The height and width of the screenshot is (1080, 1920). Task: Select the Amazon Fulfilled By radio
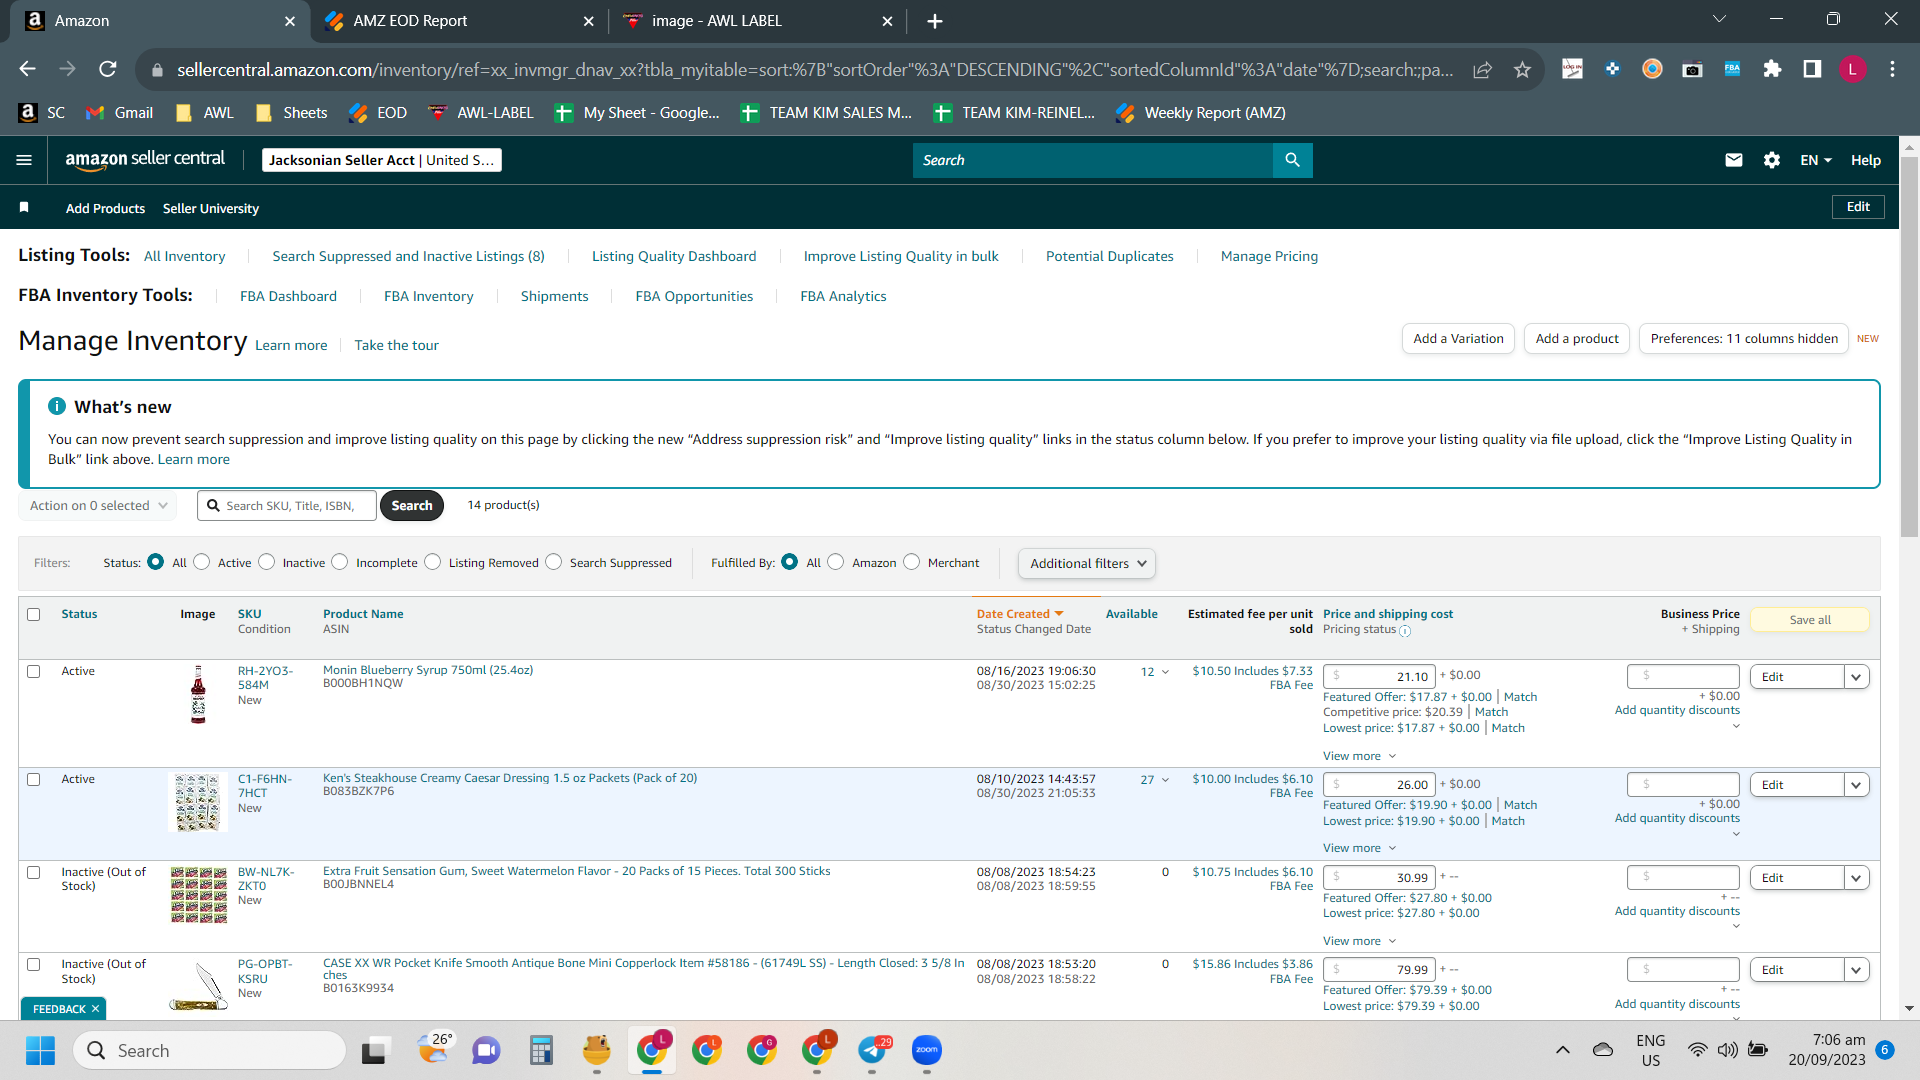pyautogui.click(x=836, y=562)
